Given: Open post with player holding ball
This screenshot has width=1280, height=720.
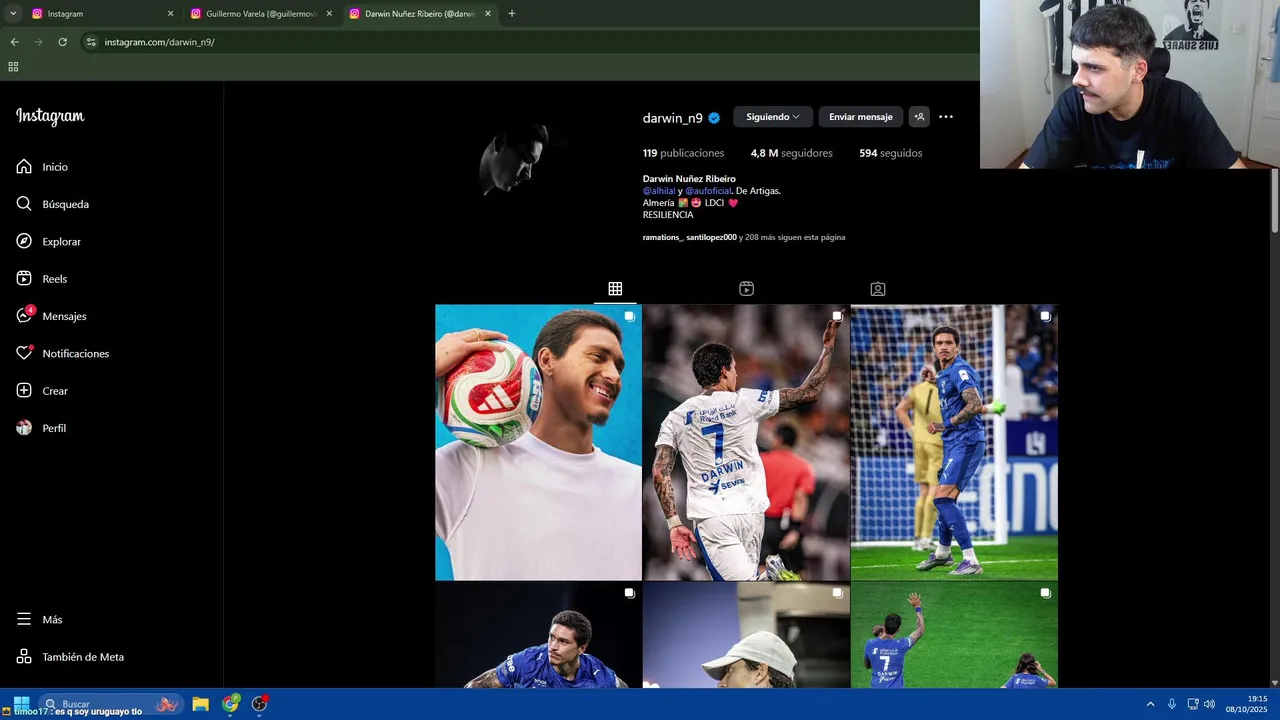Looking at the screenshot, I should coord(538,442).
